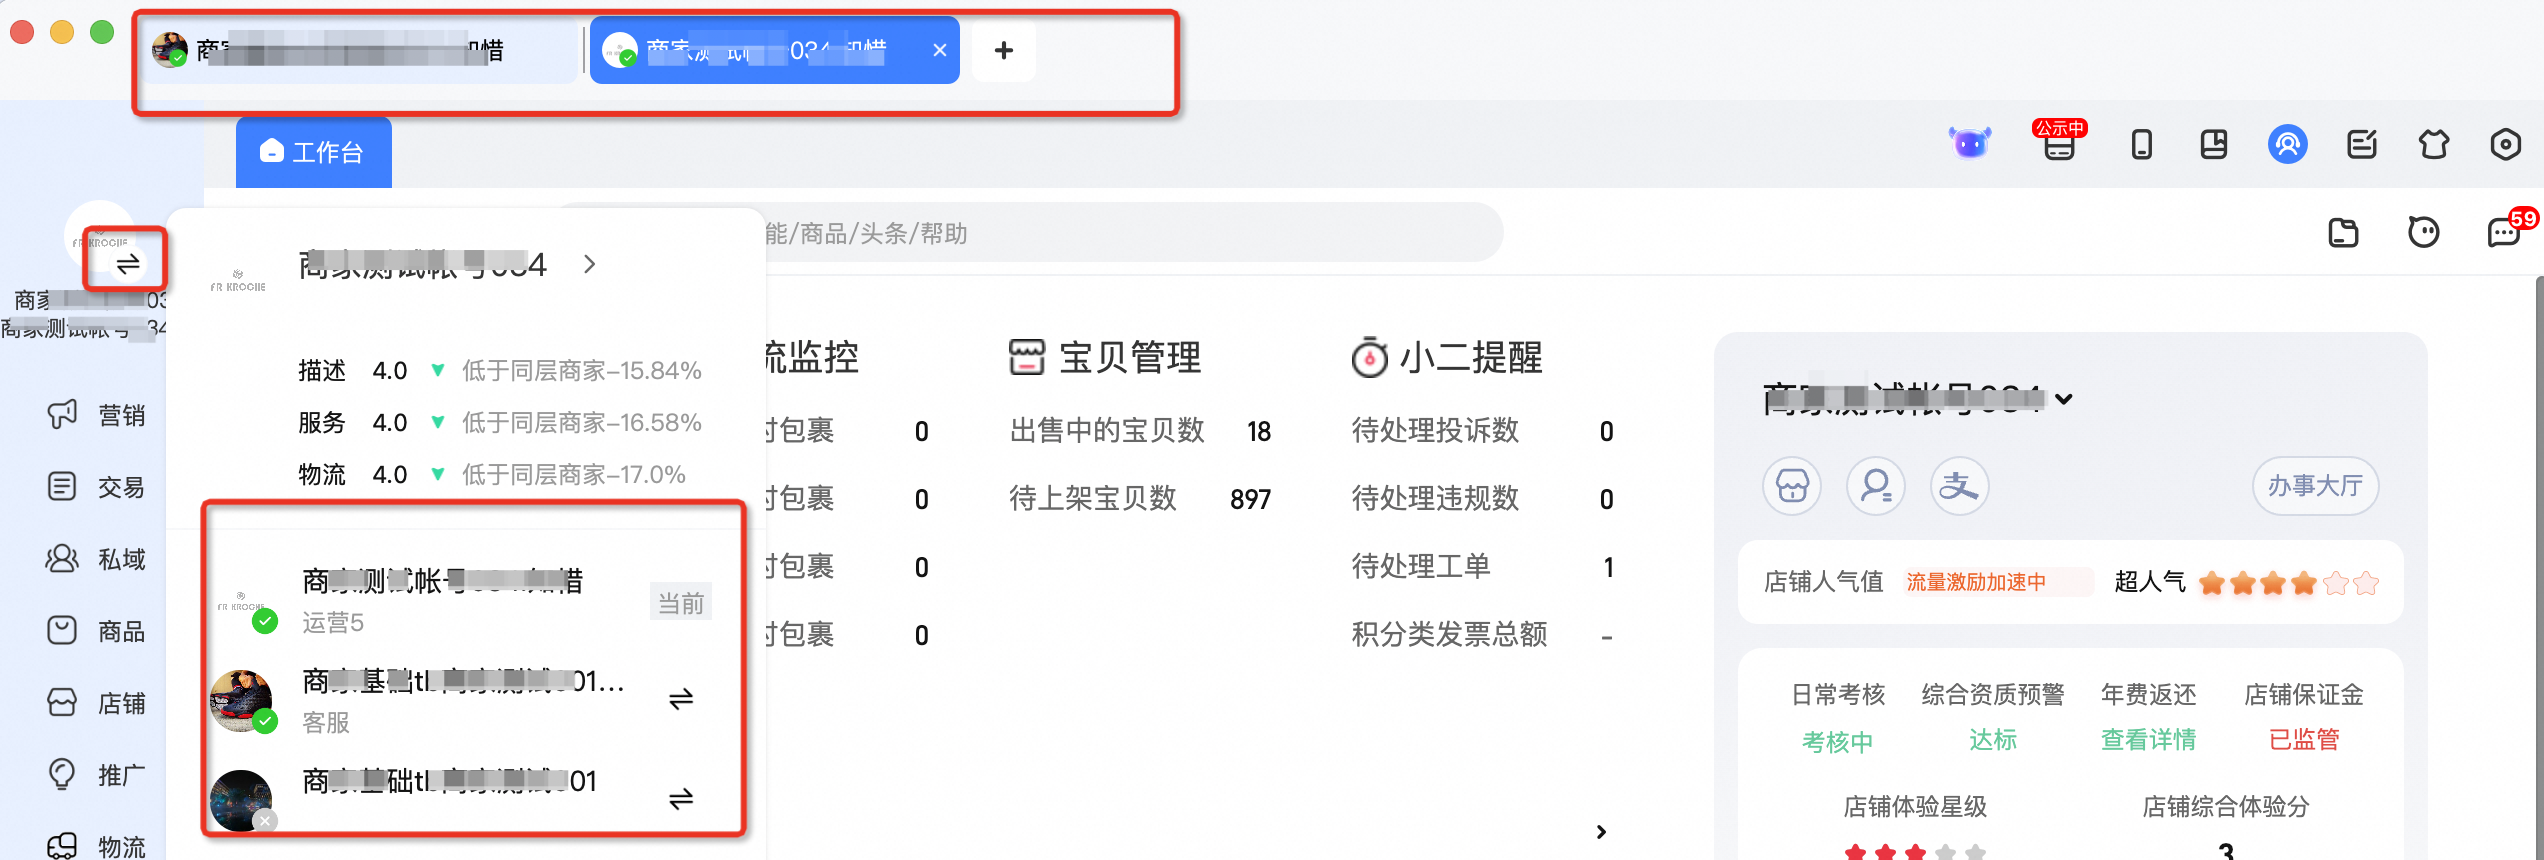
Task: Open the 工作台 tab
Action: (313, 152)
